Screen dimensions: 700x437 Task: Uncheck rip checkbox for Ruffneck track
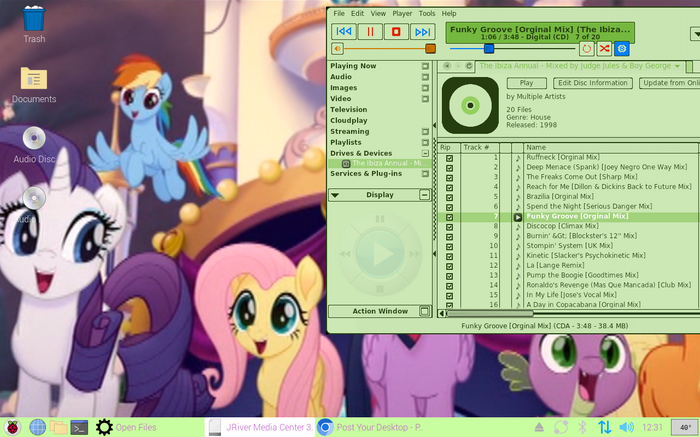[450, 158]
